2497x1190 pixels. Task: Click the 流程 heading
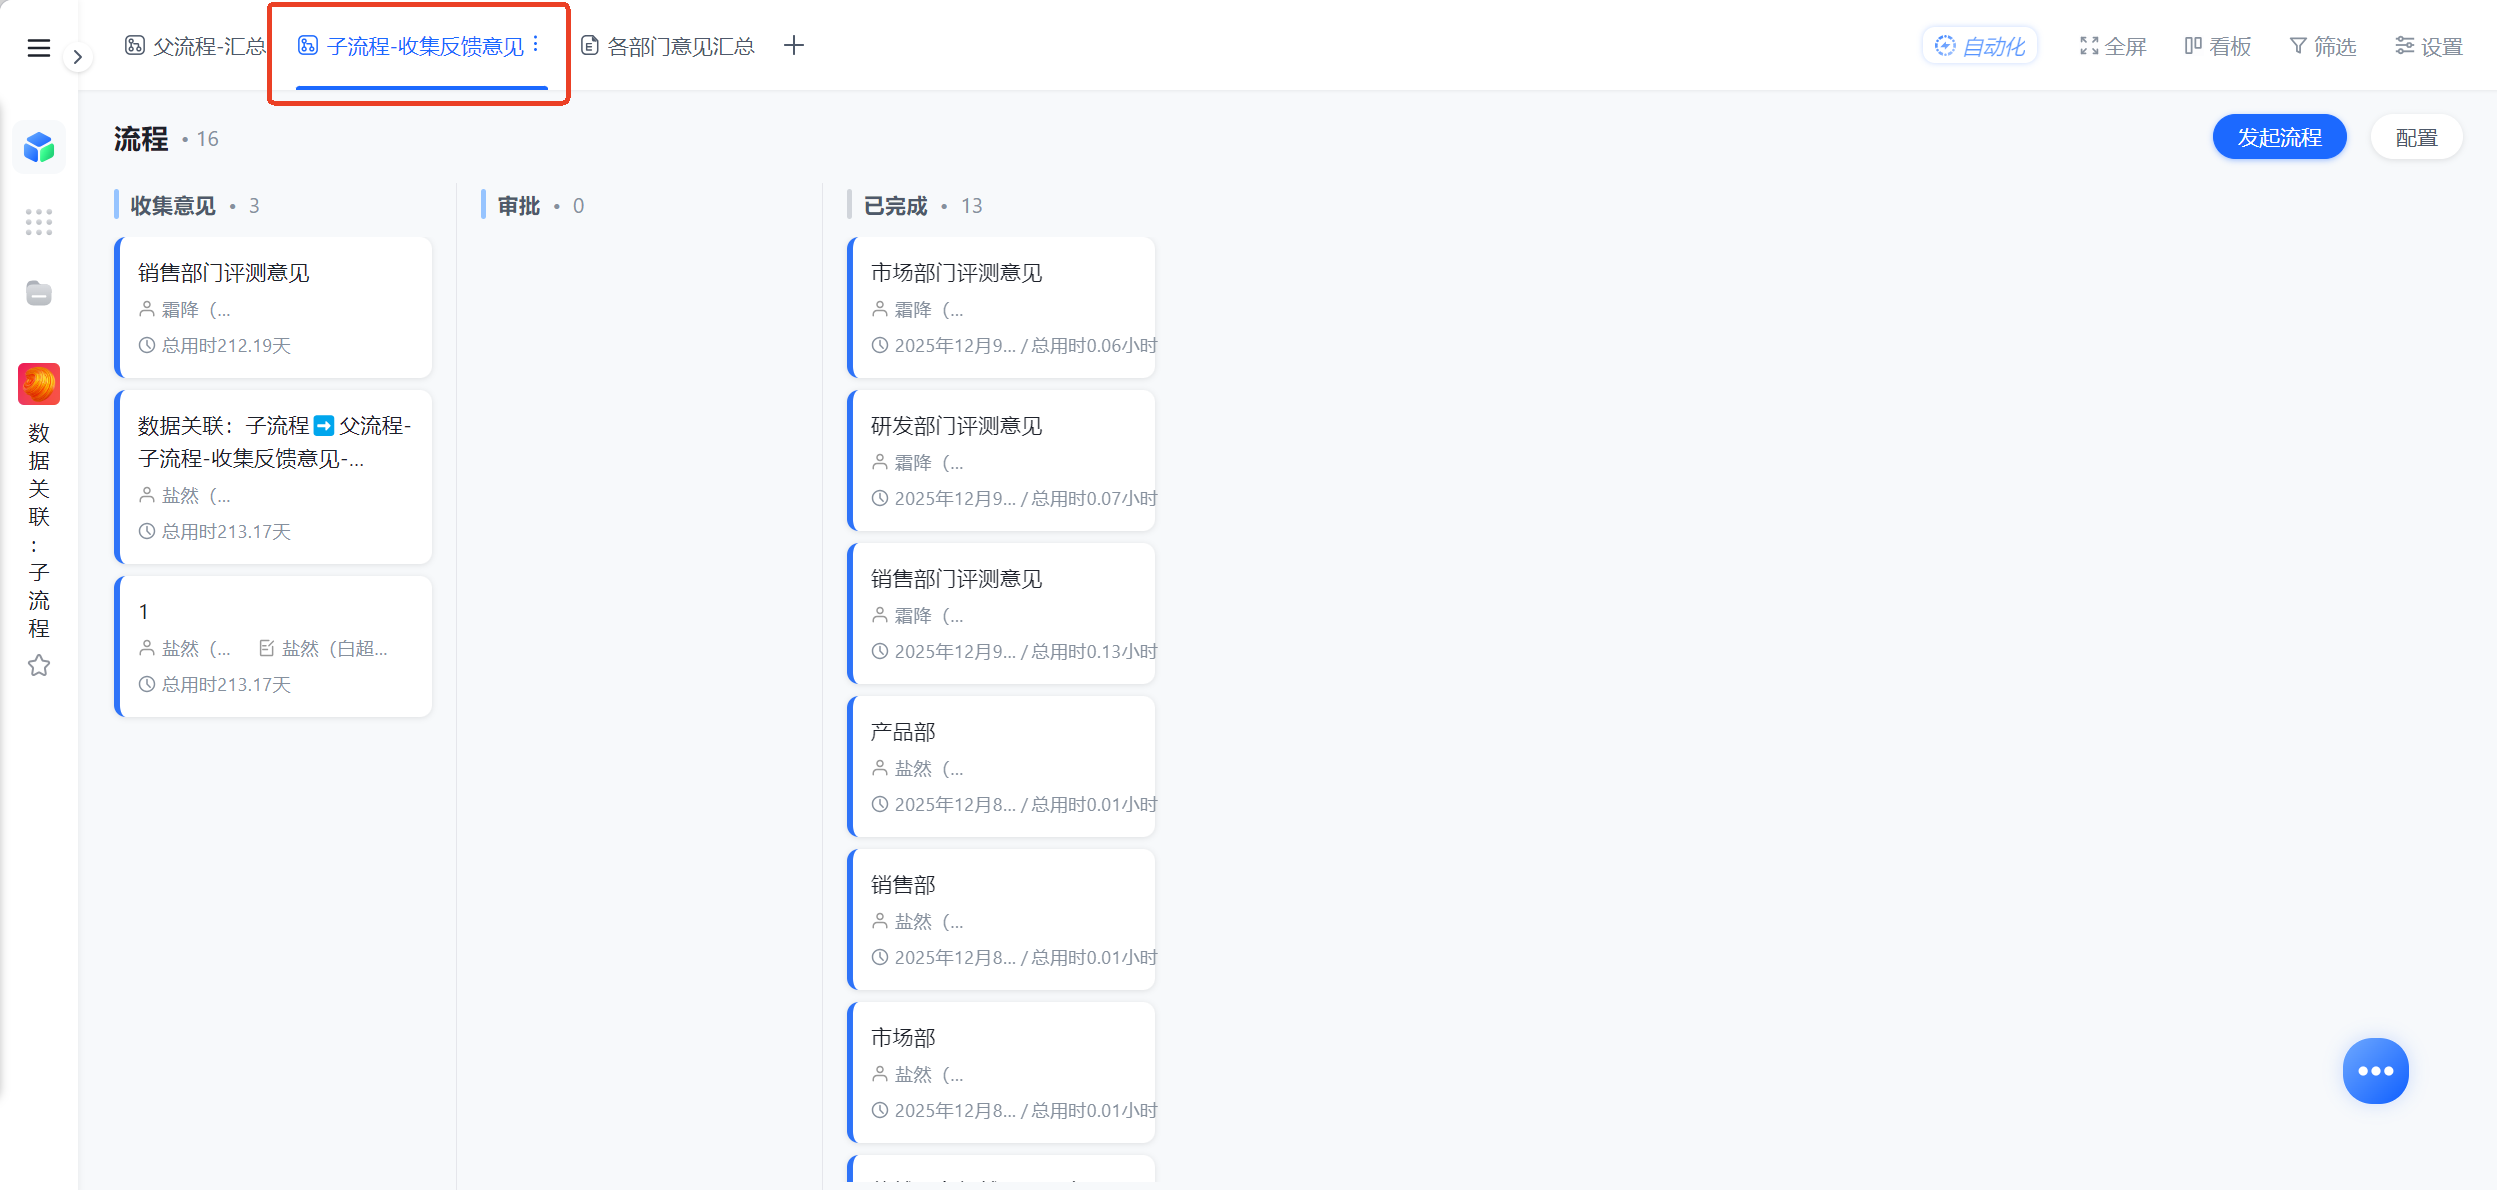click(141, 138)
